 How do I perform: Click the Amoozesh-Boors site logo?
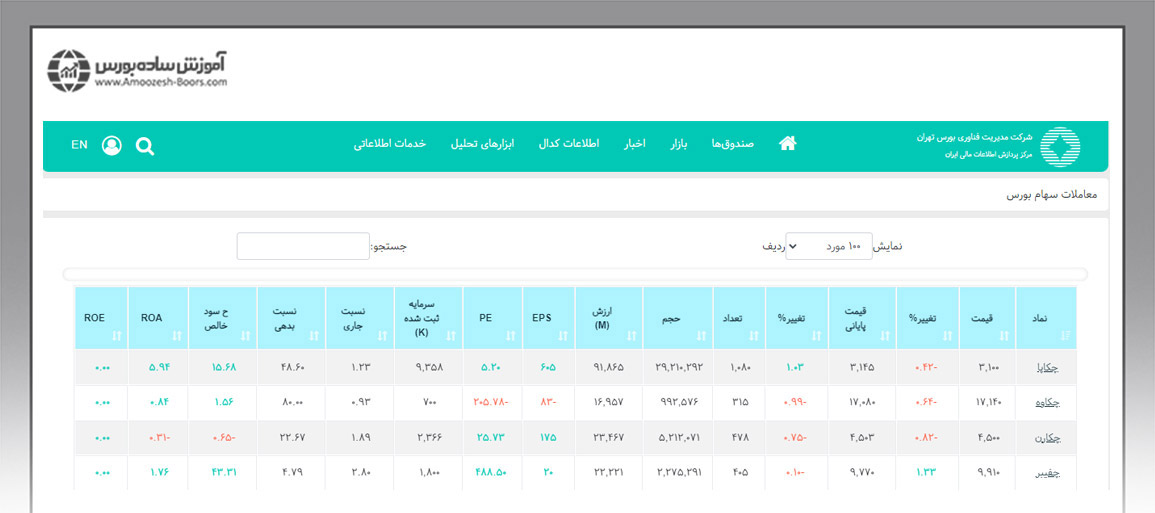coord(138,70)
